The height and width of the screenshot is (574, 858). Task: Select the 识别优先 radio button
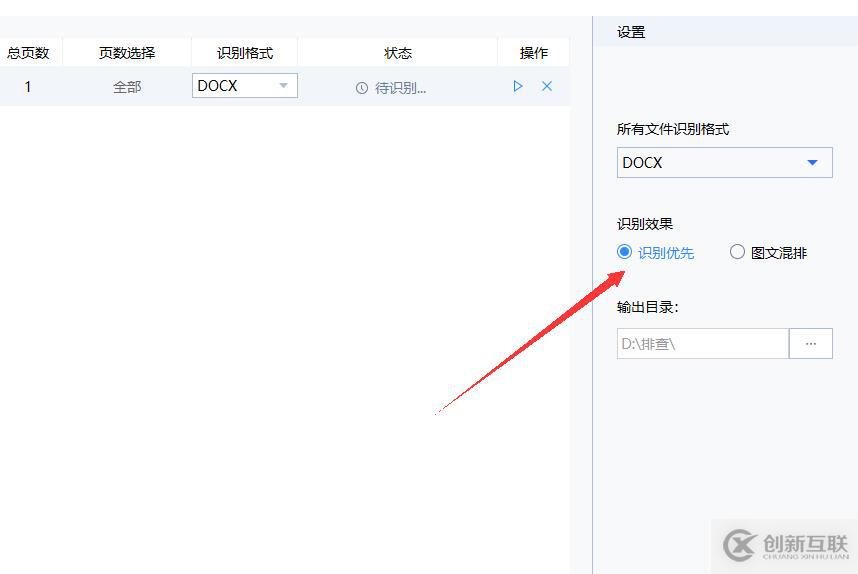(624, 252)
